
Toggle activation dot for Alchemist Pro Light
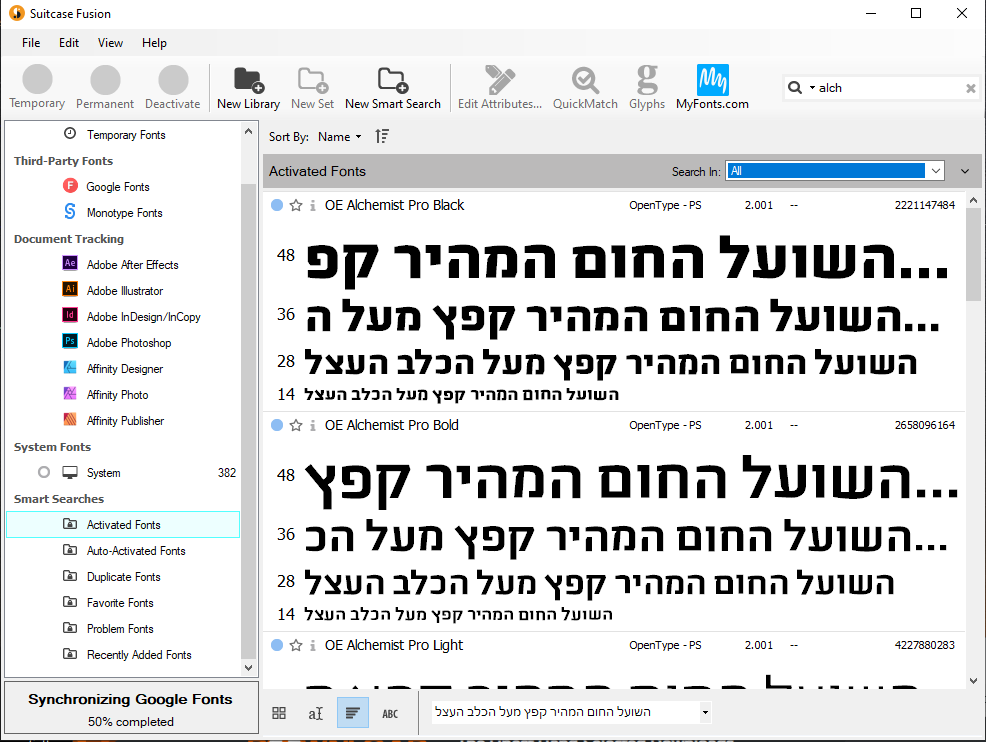coord(277,645)
